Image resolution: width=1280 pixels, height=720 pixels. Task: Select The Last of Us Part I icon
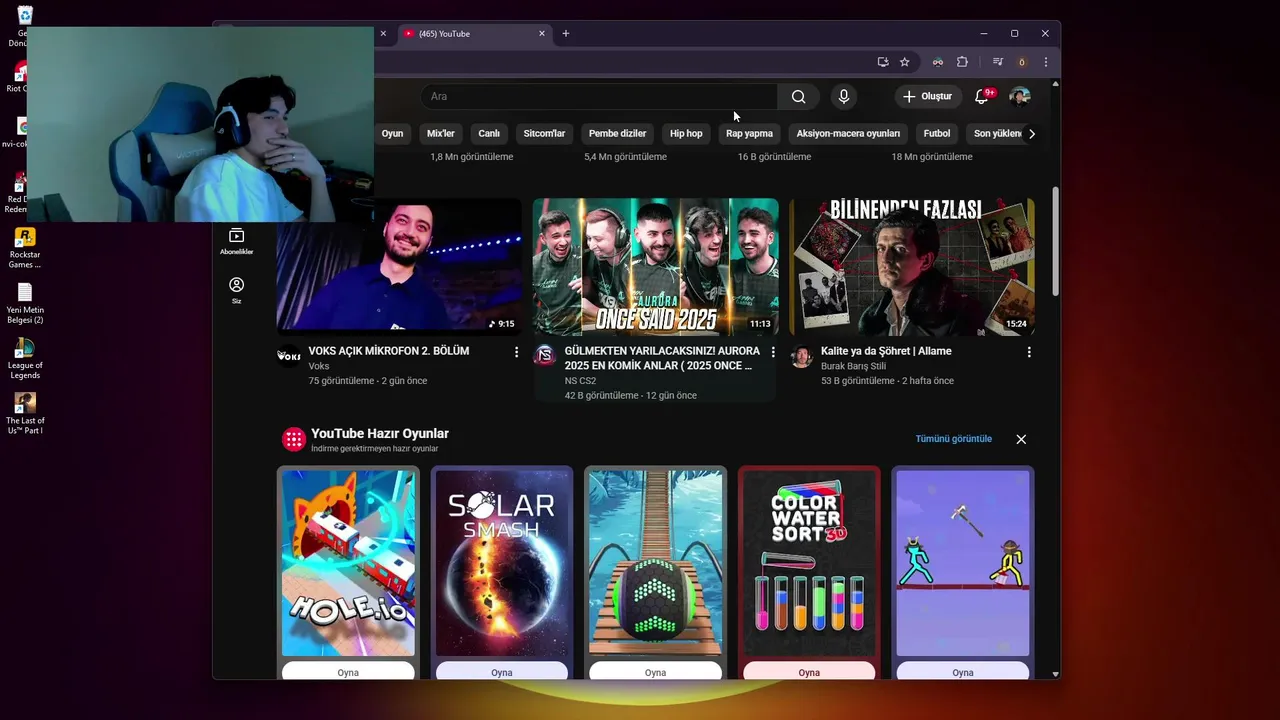click(x=25, y=414)
